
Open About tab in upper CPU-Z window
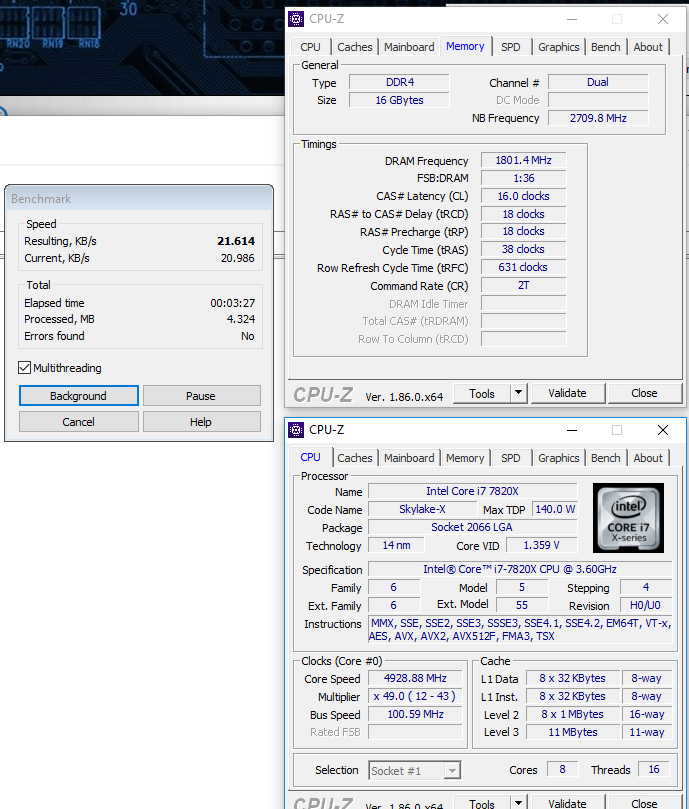click(648, 47)
